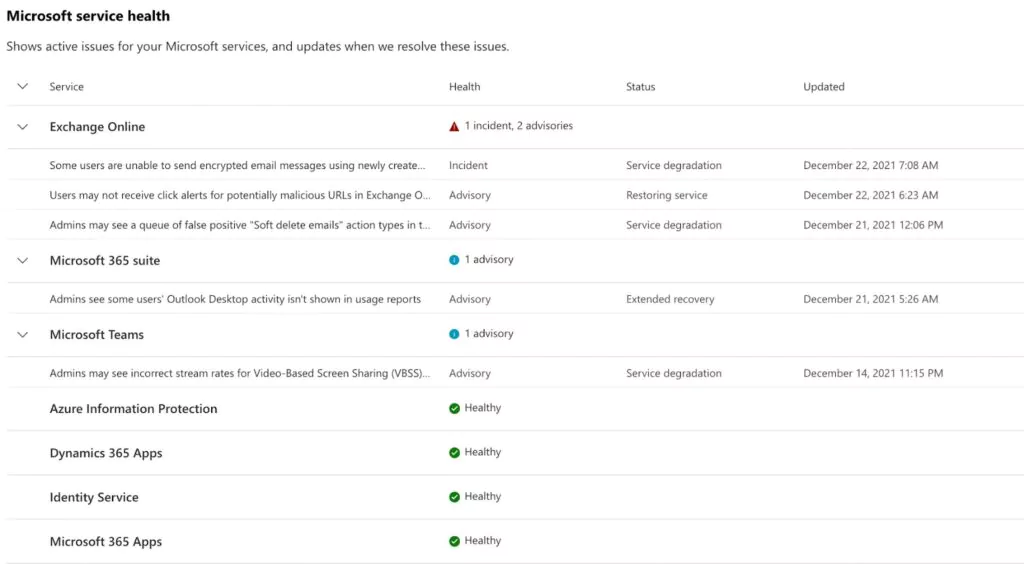Viewport: 1024px width, 564px height.
Task: Open the Outlook Desktop activity usage reports advisory
Action: [x=235, y=299]
